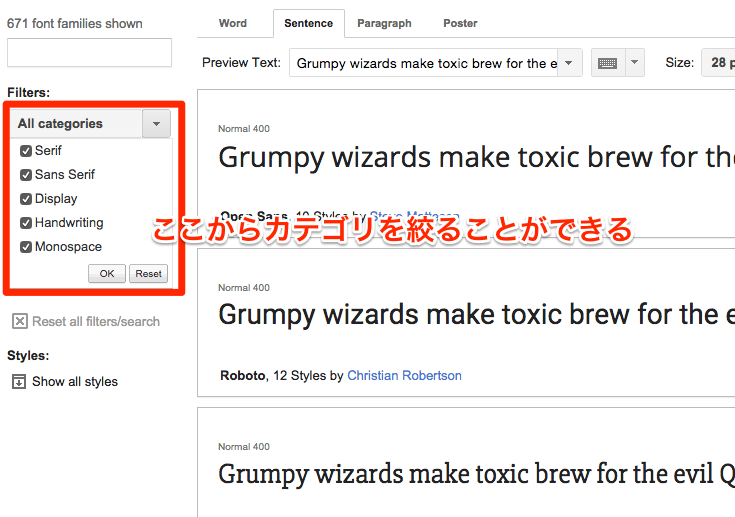Open the Poster tab
Screen dimensions: 735x517
tap(460, 23)
